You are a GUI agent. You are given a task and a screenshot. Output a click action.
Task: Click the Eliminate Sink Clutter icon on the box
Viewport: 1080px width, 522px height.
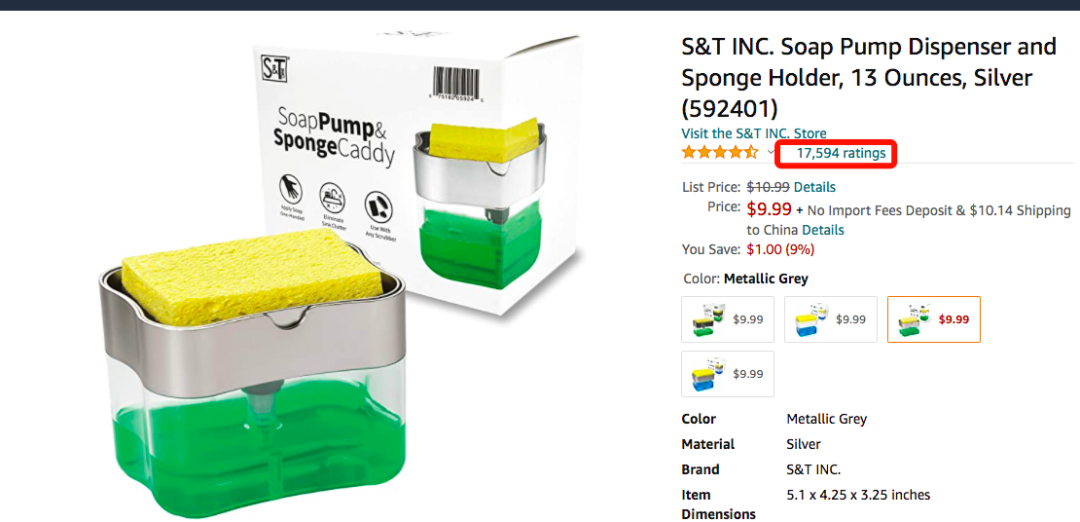click(x=333, y=196)
